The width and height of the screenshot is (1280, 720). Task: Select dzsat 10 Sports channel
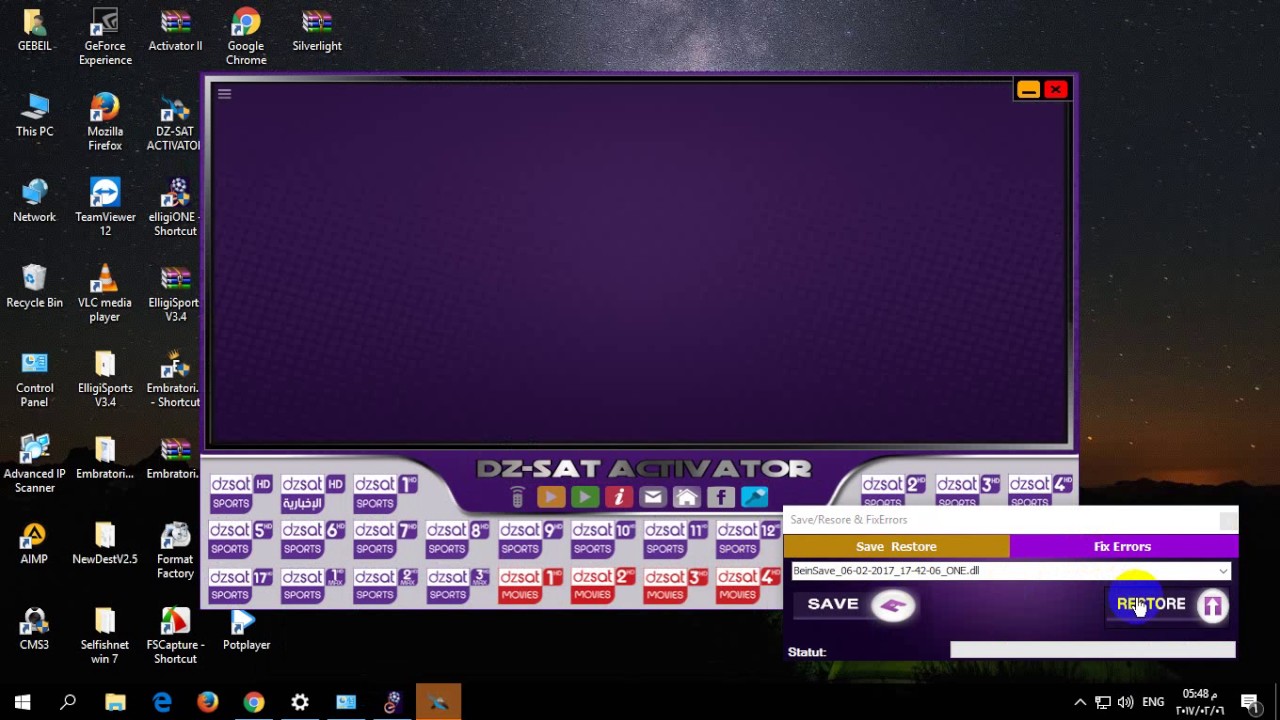tap(603, 538)
